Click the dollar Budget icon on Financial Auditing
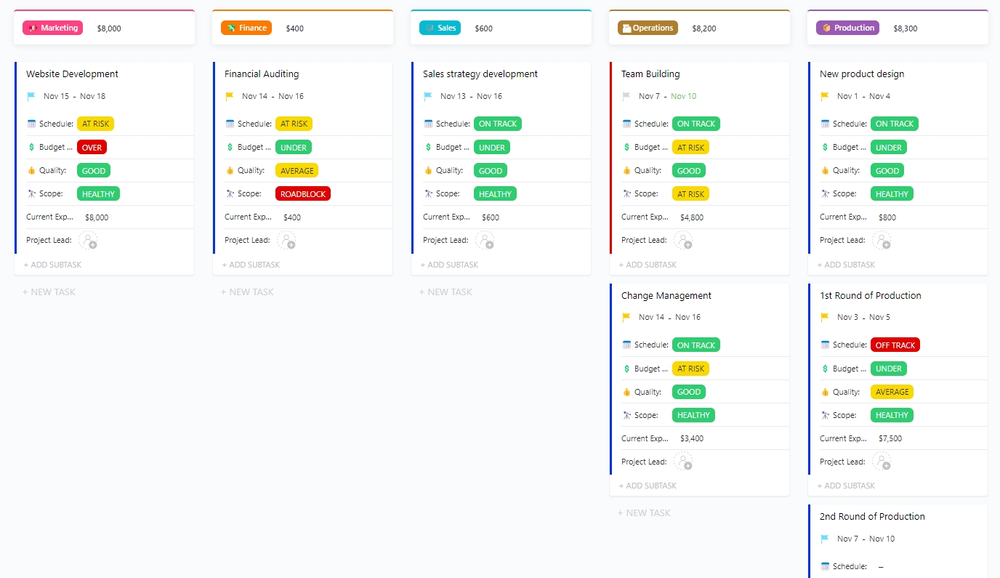The height and width of the screenshot is (578, 1000). 228,146
